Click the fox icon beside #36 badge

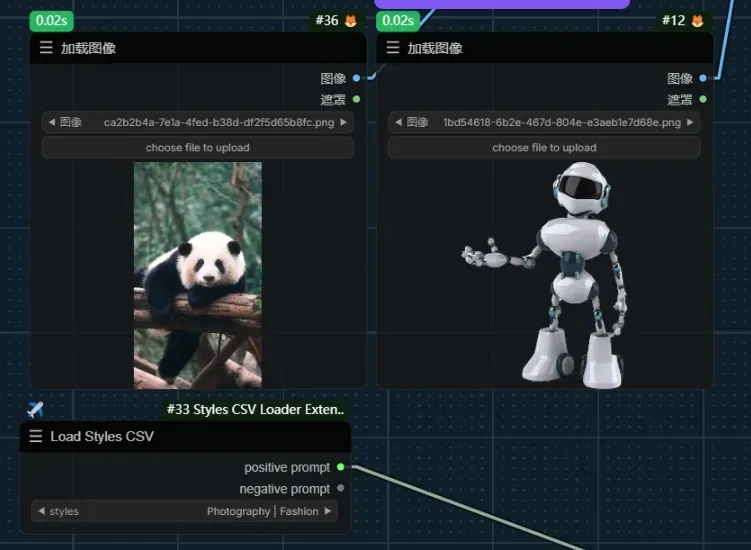[x=351, y=20]
